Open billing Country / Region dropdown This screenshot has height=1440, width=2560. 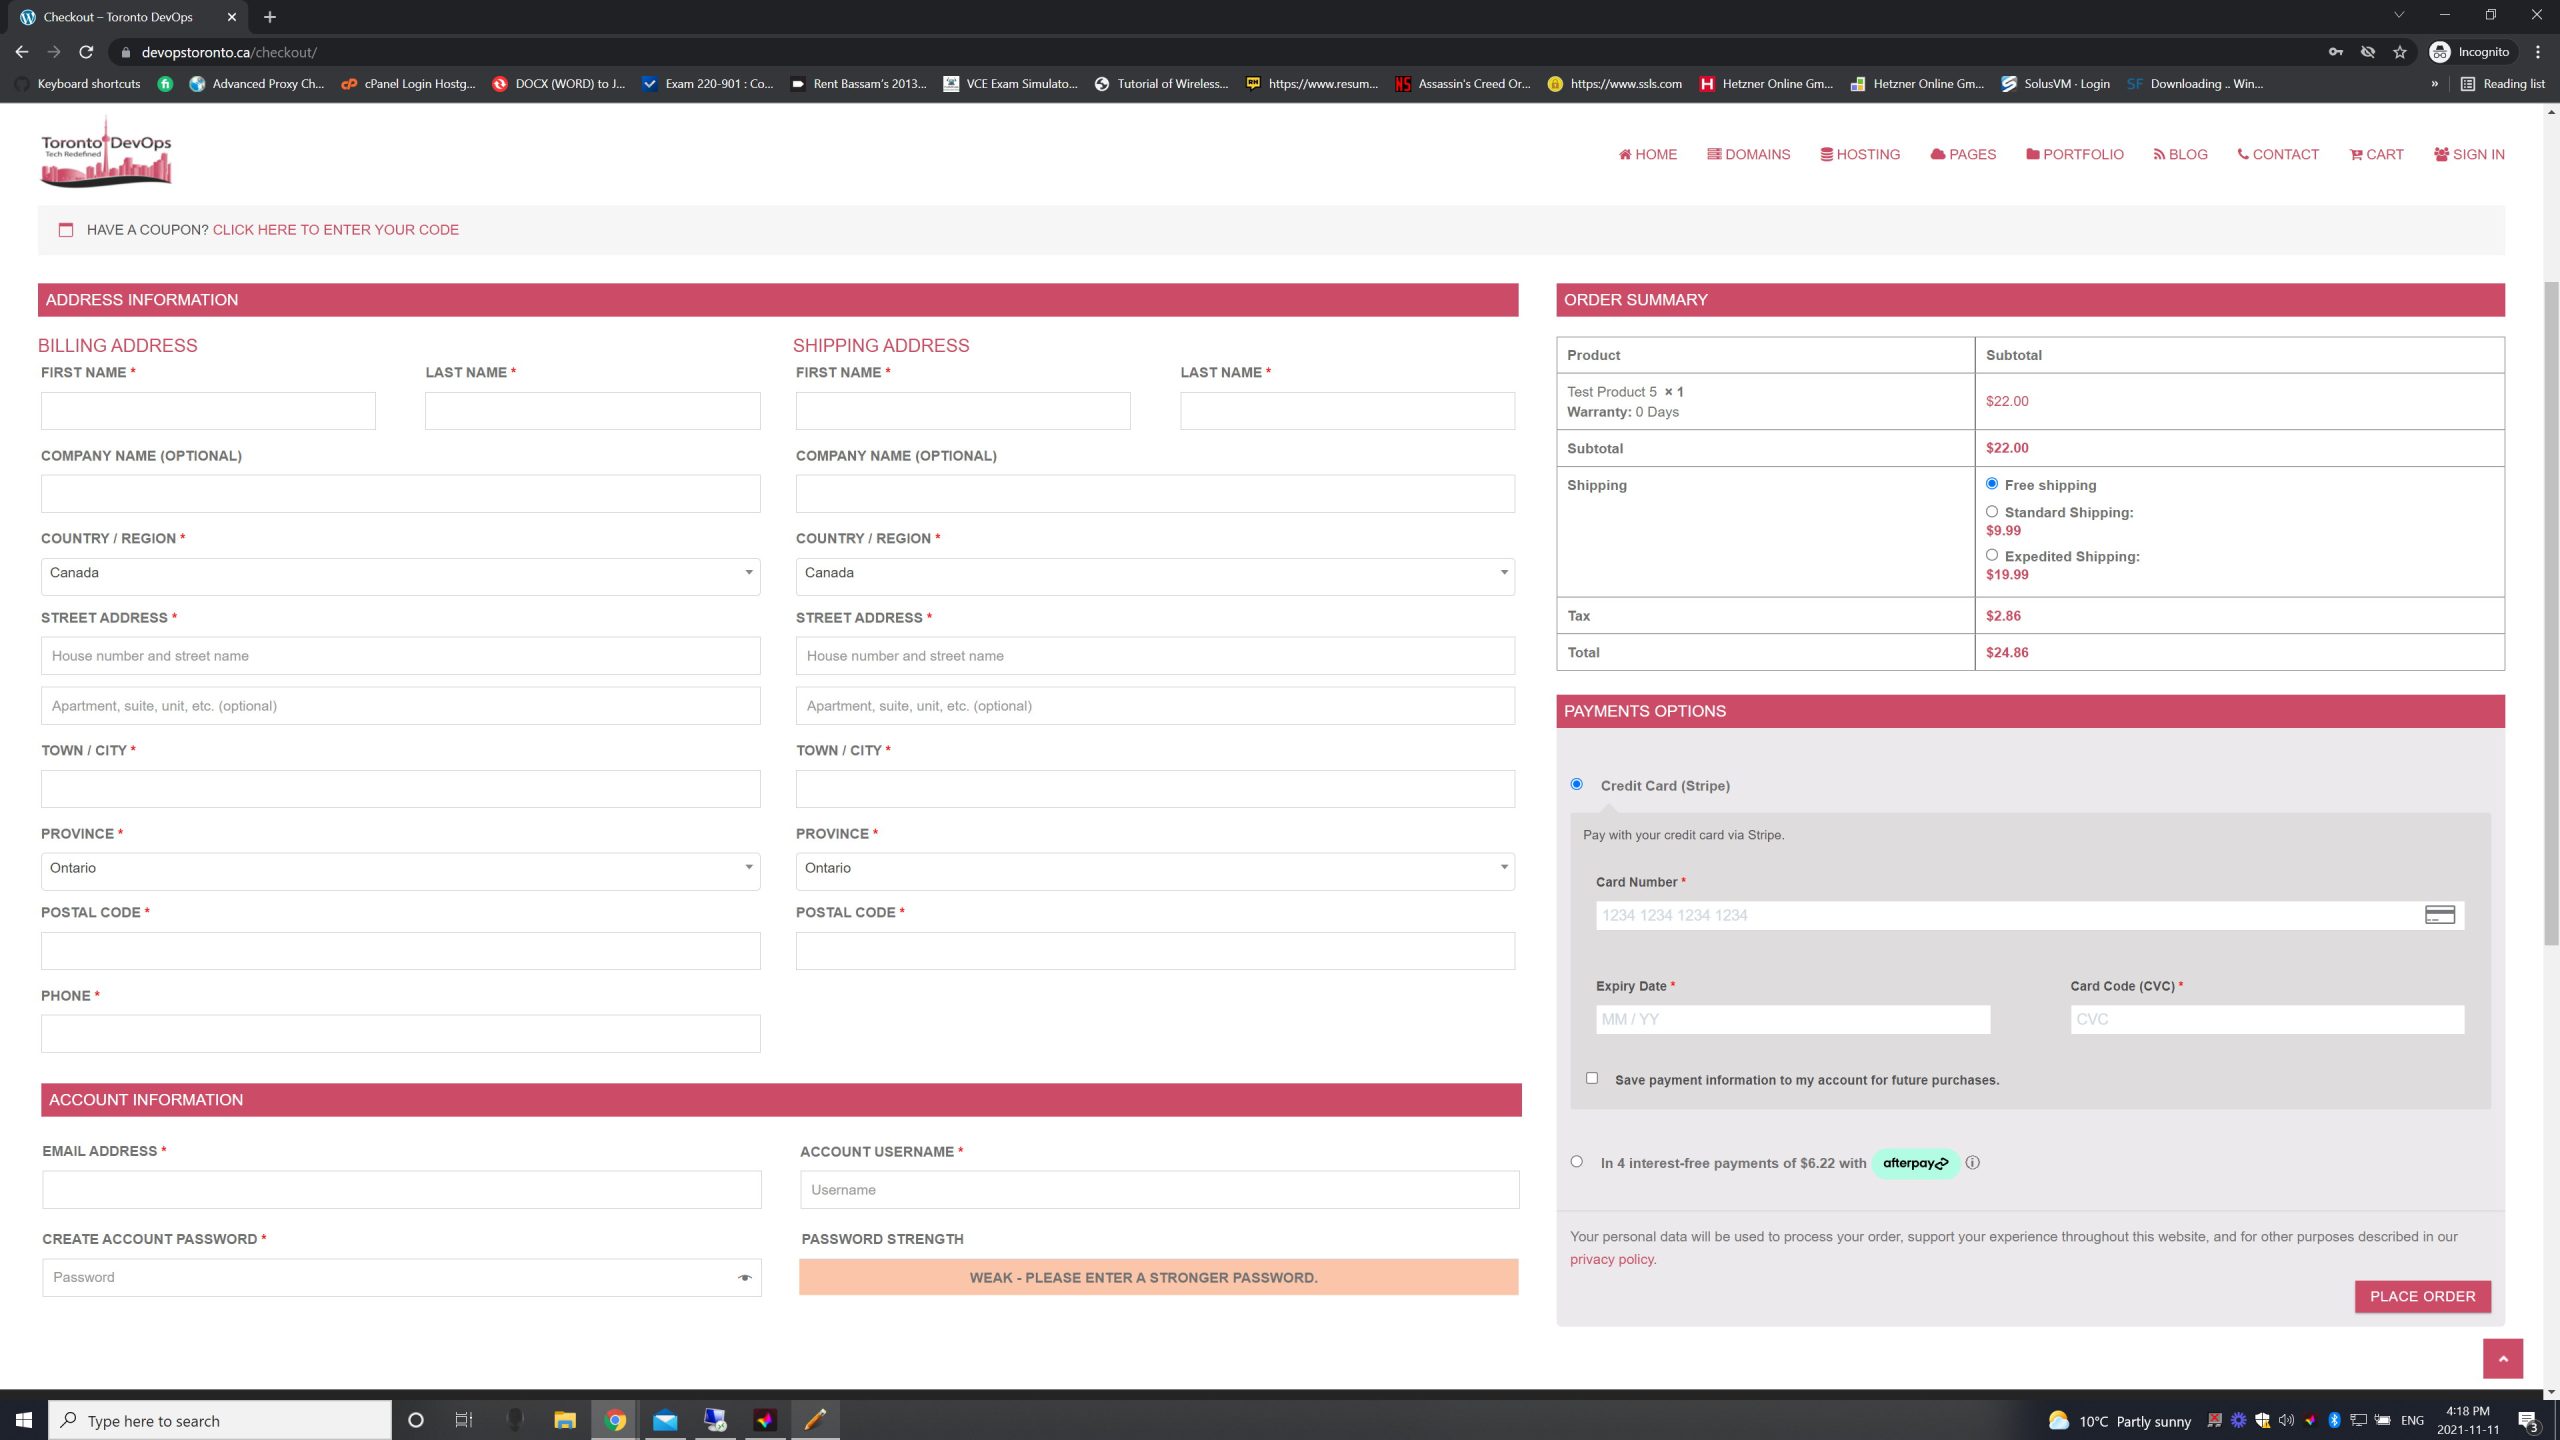tap(400, 573)
